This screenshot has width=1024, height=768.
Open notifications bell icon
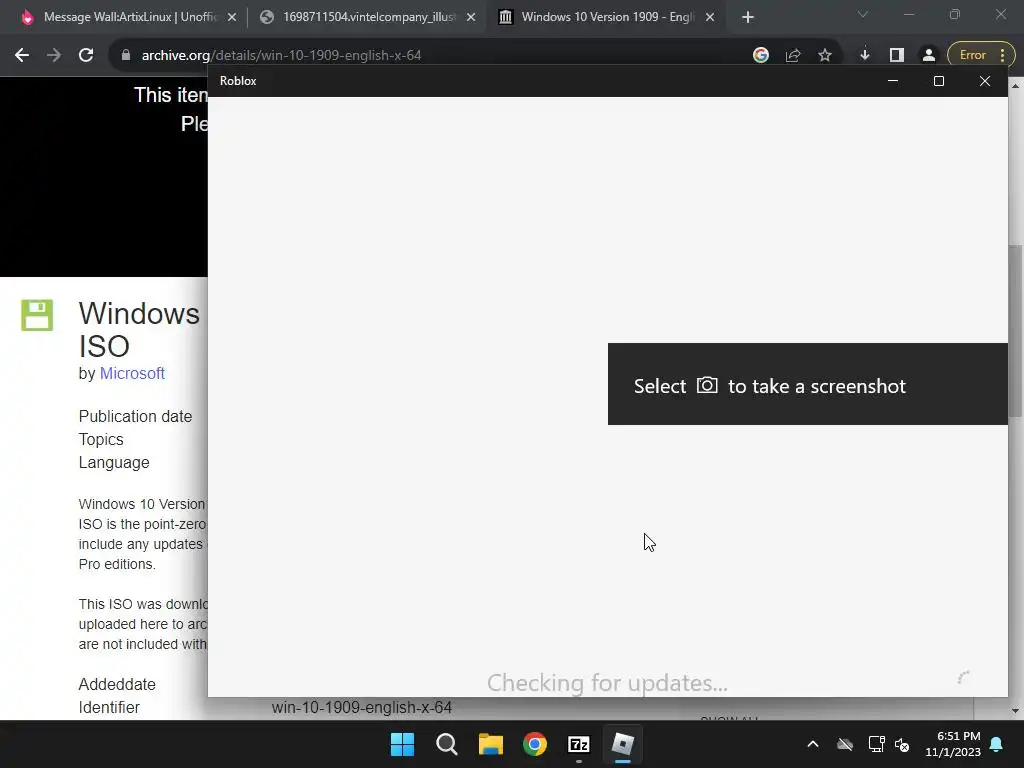(x=997, y=744)
